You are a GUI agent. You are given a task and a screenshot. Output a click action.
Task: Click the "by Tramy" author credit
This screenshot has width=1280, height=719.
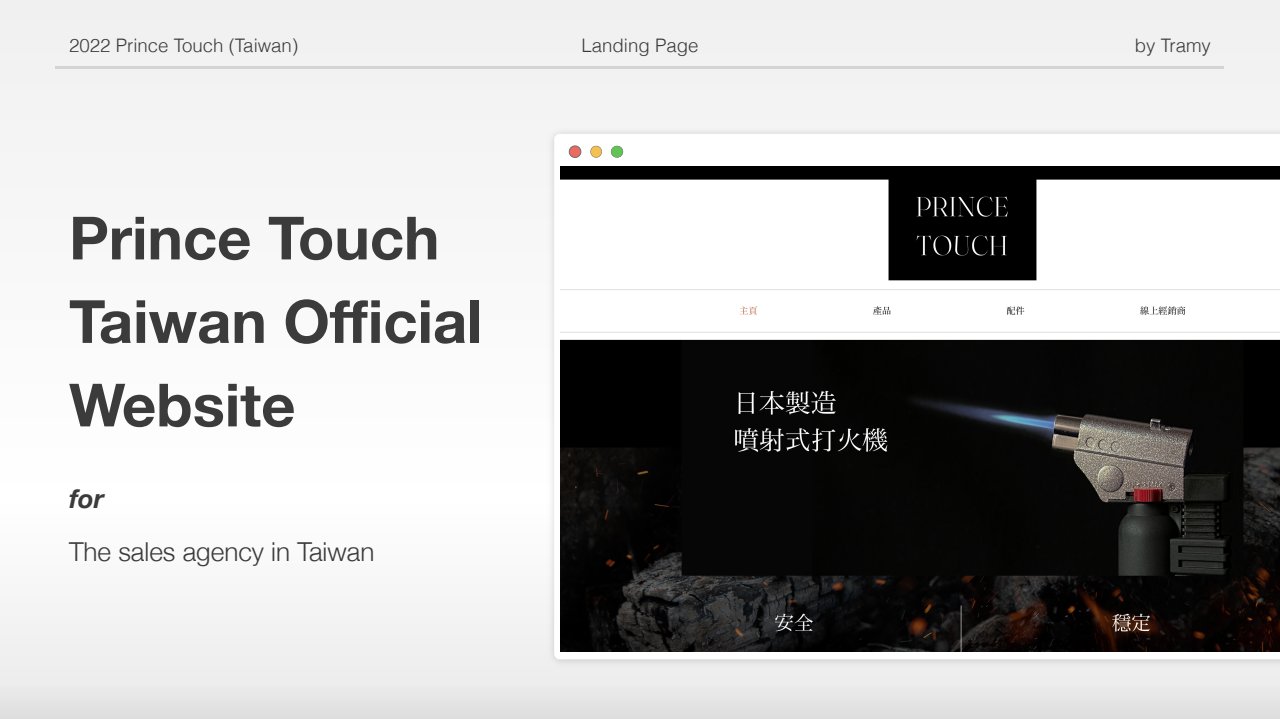(x=1172, y=46)
